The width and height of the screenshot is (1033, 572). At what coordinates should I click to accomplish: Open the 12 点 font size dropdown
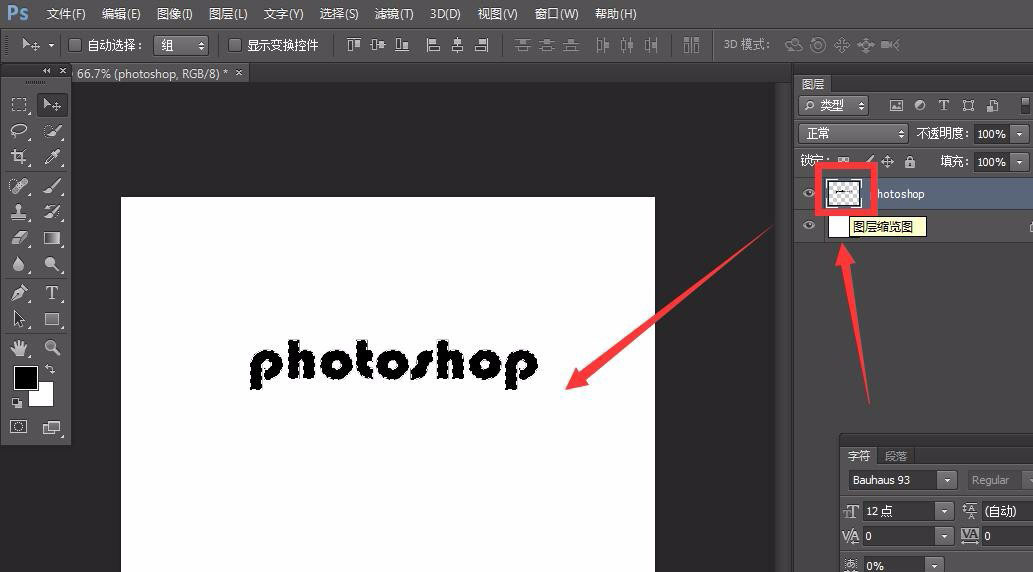point(944,511)
